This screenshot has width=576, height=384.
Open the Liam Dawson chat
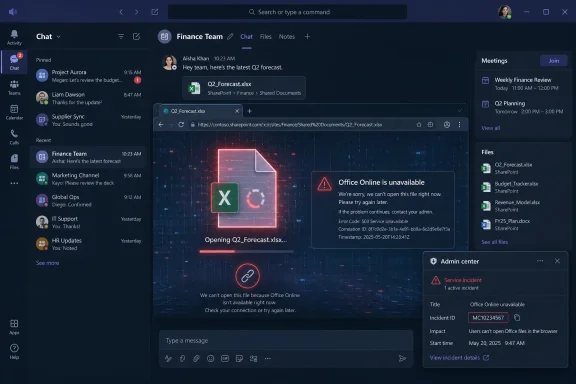[88, 98]
